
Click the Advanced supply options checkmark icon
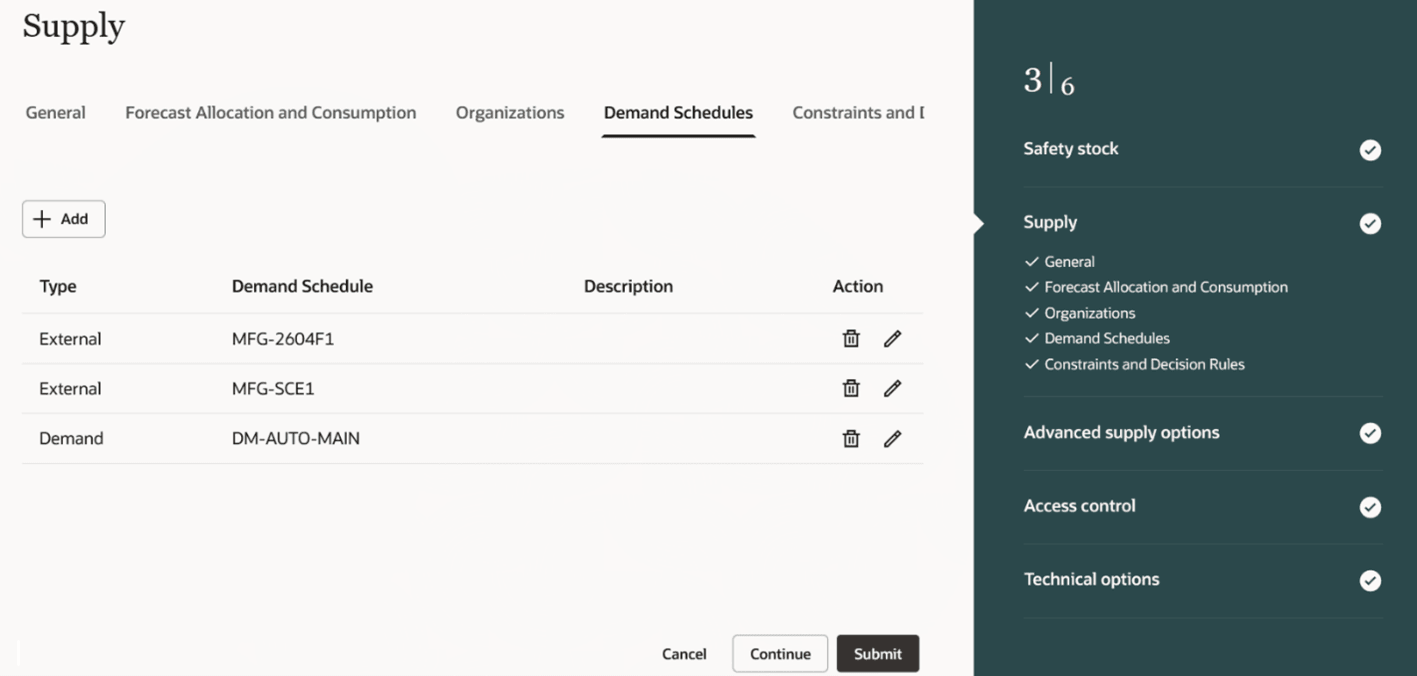tap(1370, 433)
